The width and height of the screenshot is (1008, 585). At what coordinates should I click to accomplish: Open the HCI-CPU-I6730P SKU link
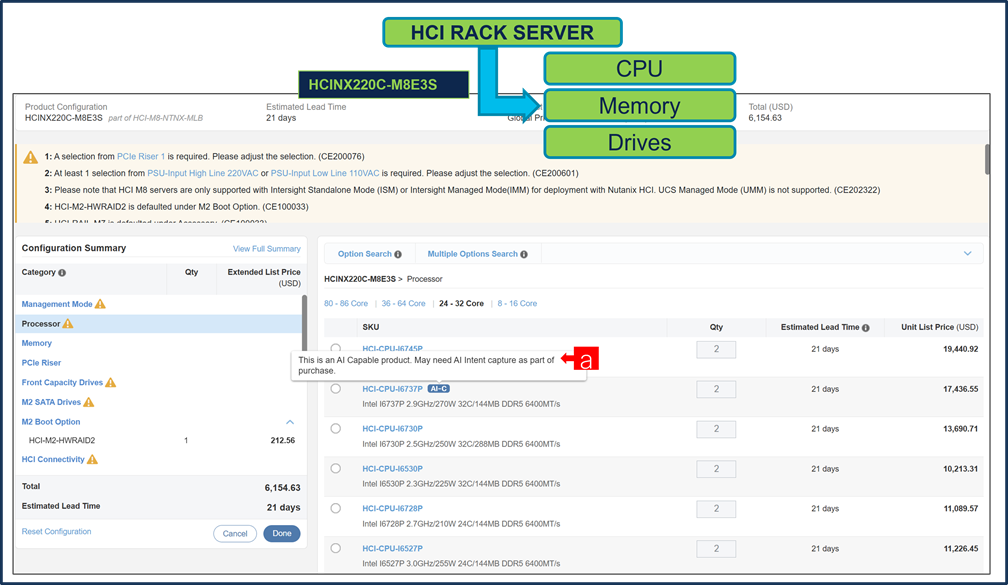click(392, 429)
